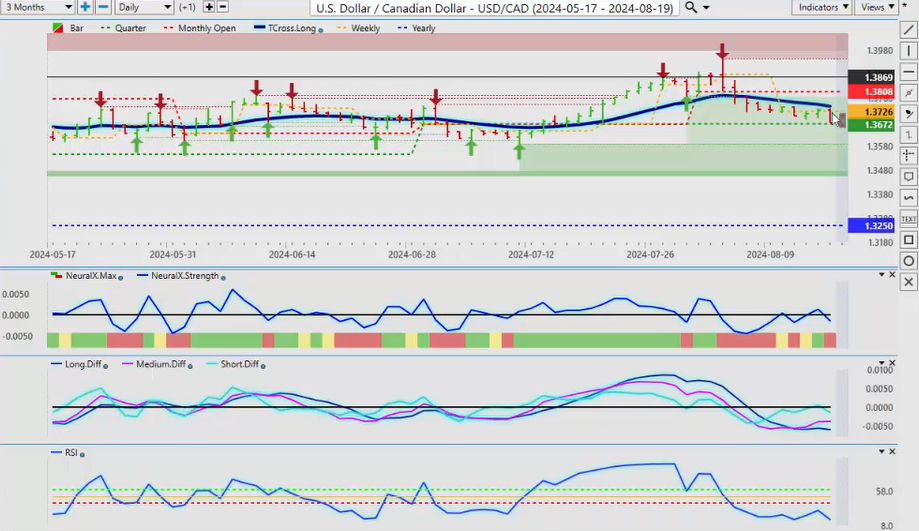Select the vertical line drawing tool
919x531 pixels.
[908, 51]
